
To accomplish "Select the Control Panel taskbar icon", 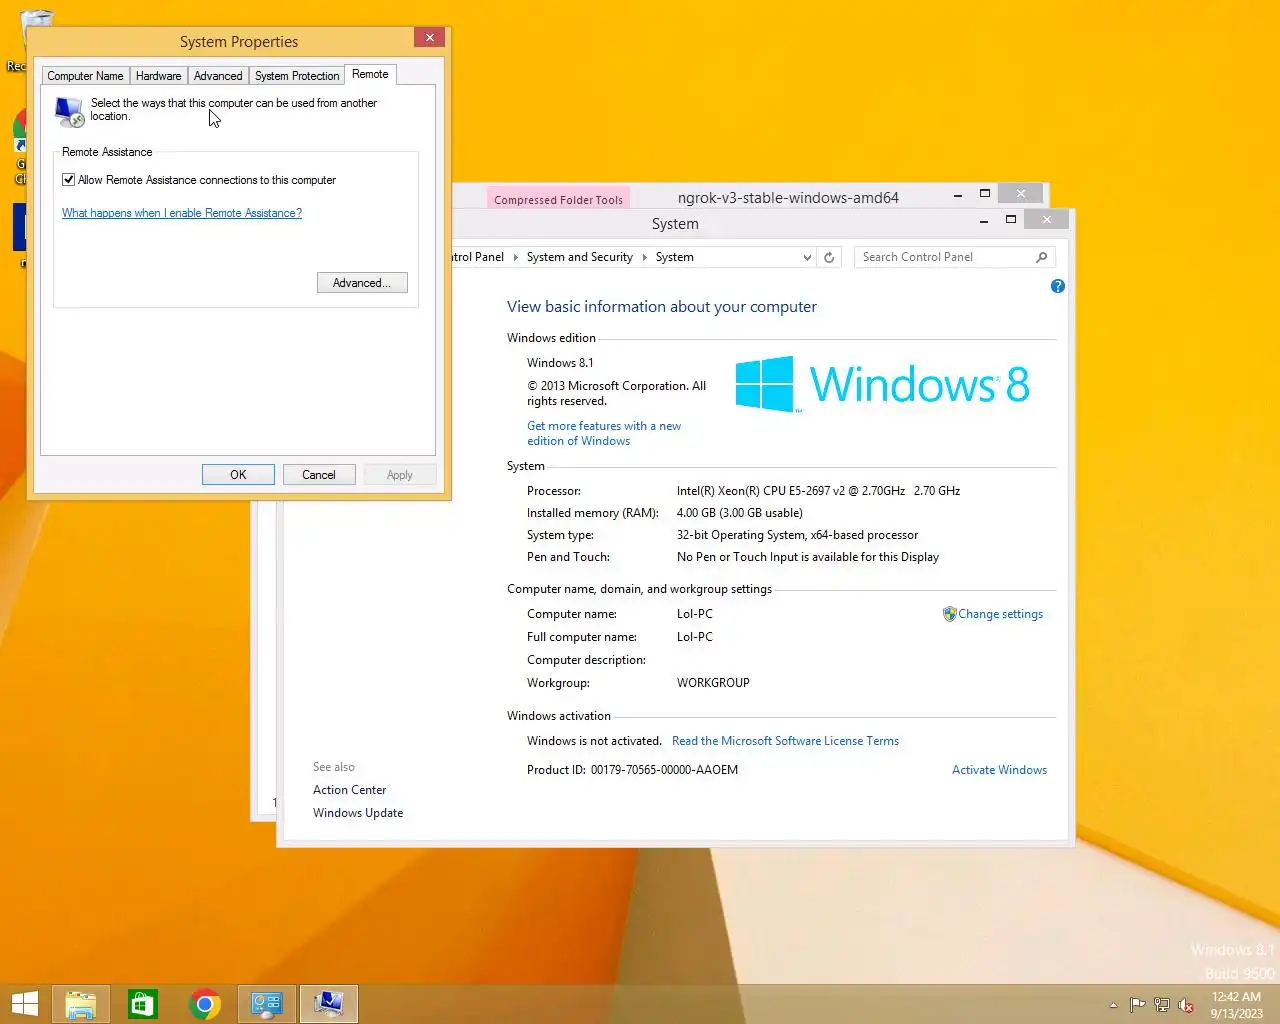I will (267, 1004).
